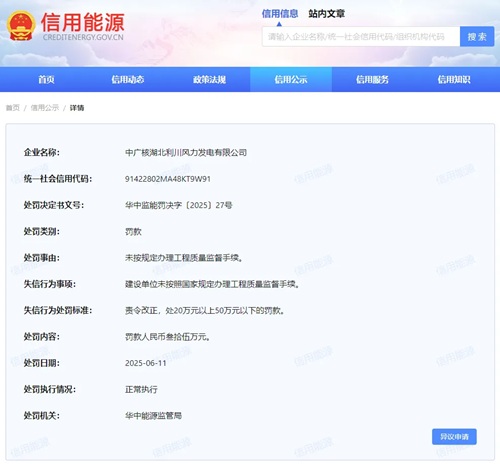Open the 信用服务 navigation menu item
The image size is (500, 464).
[x=372, y=79]
